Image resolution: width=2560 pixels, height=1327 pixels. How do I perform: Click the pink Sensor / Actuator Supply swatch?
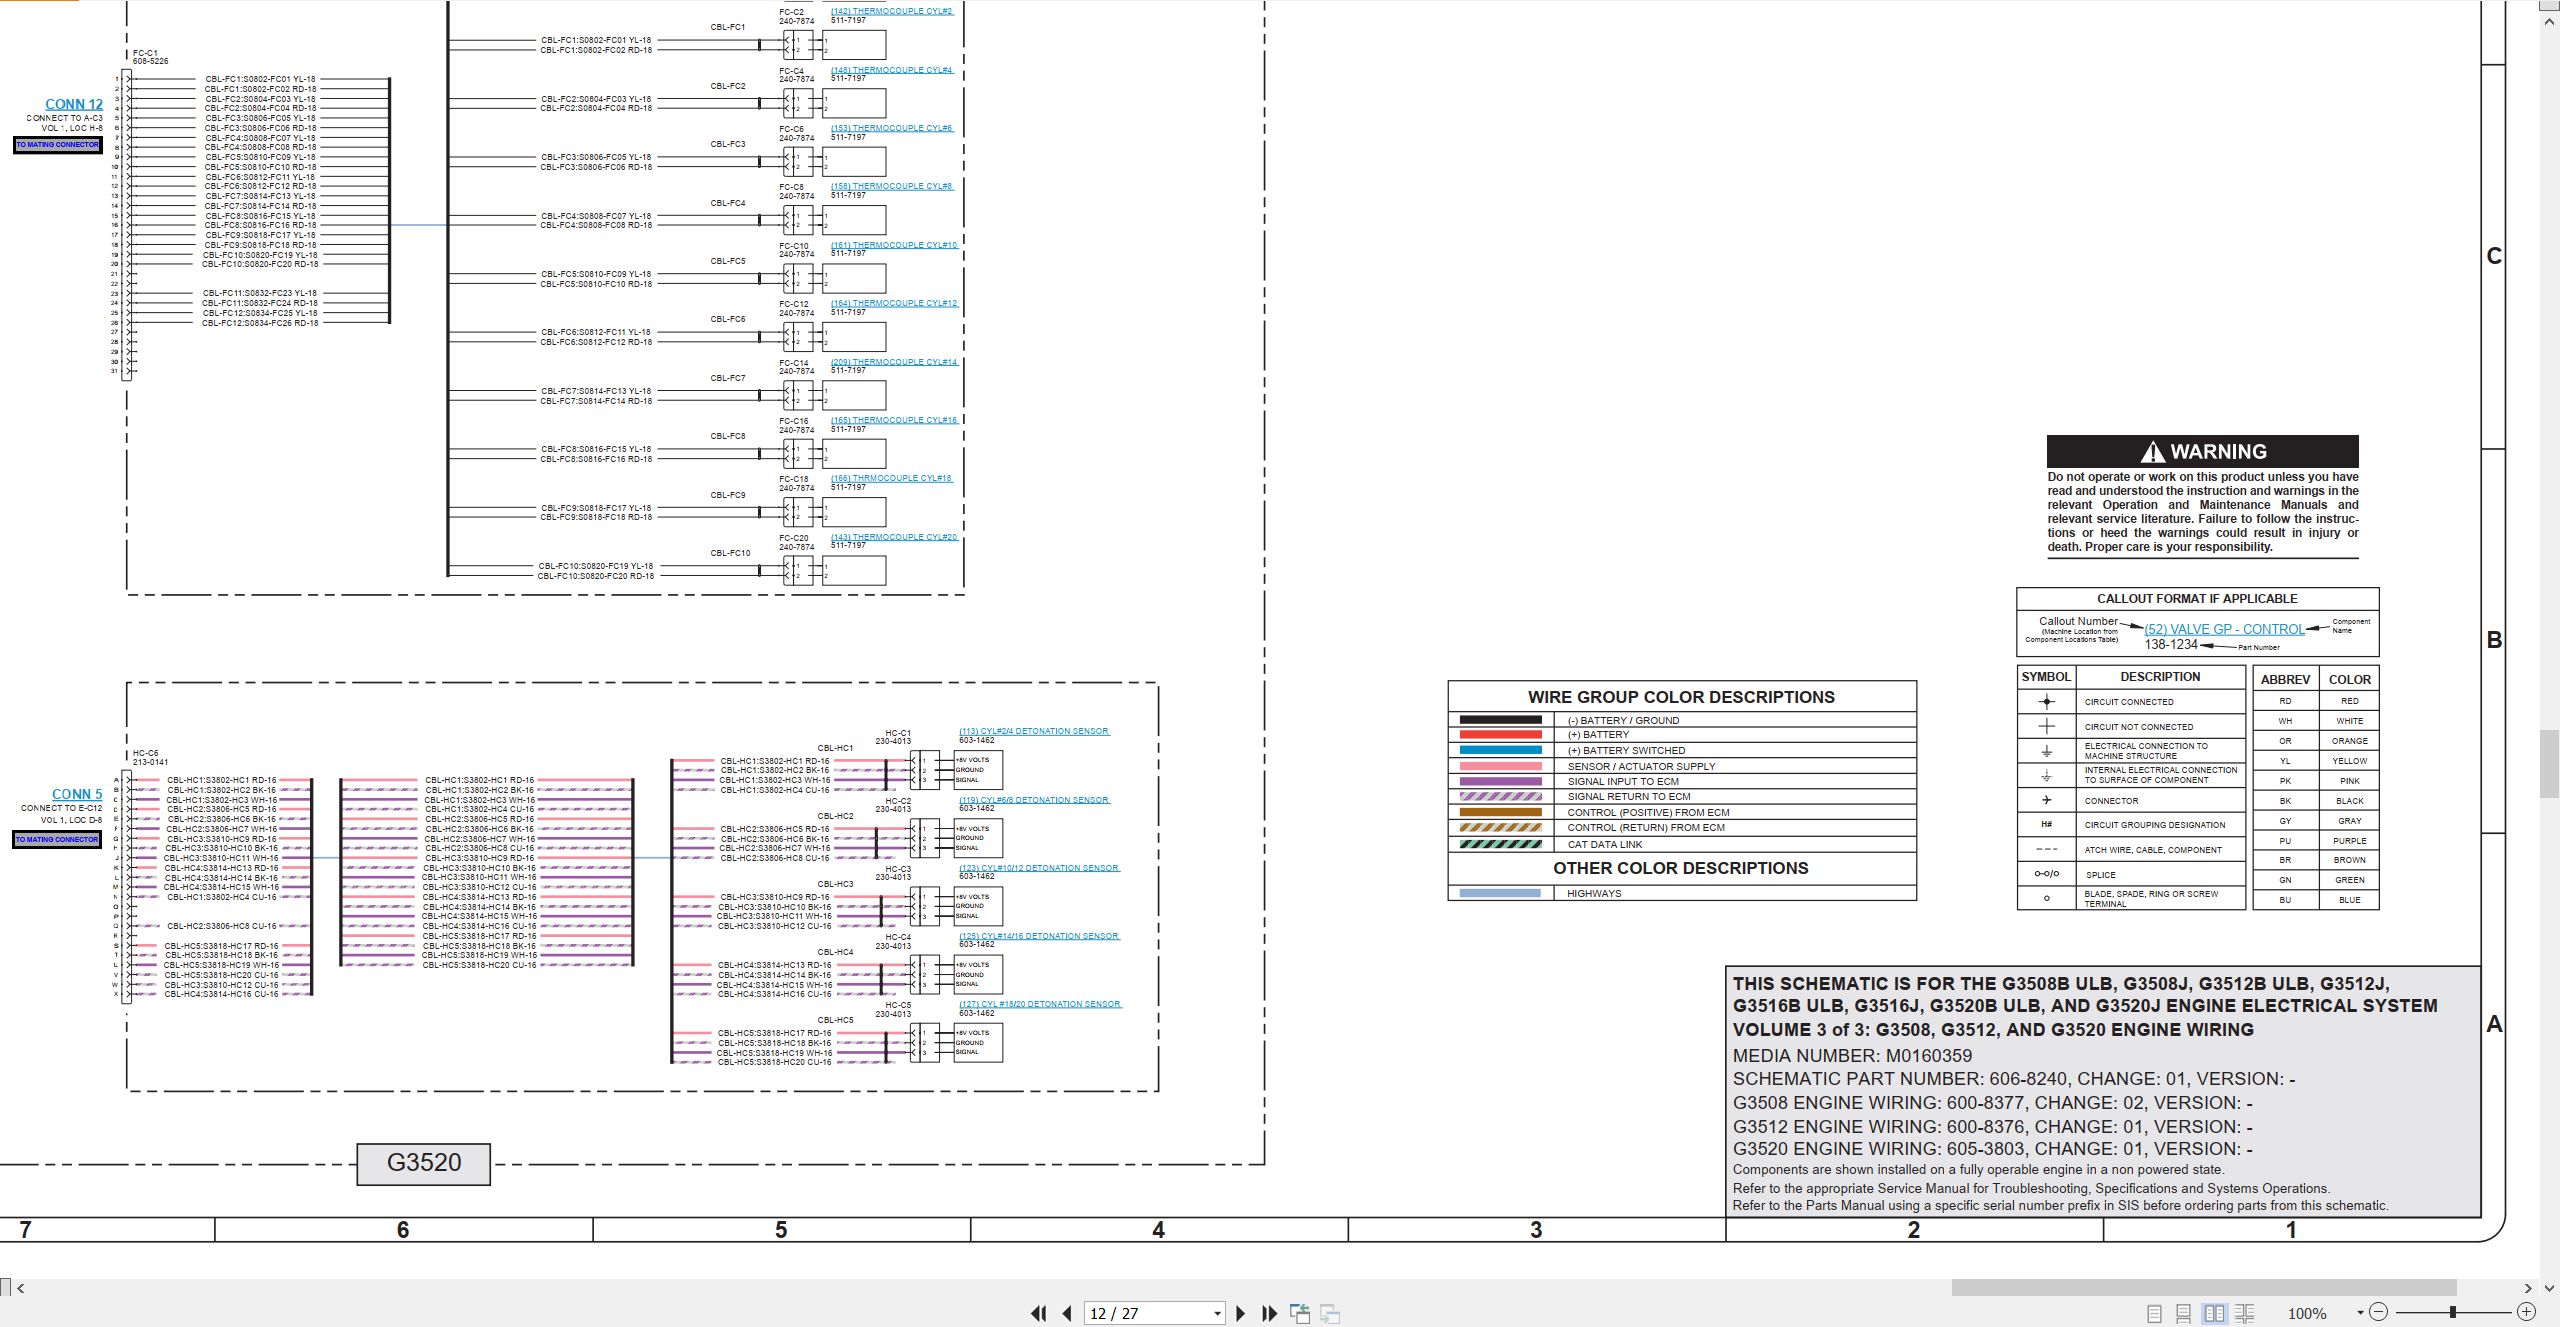(1500, 766)
